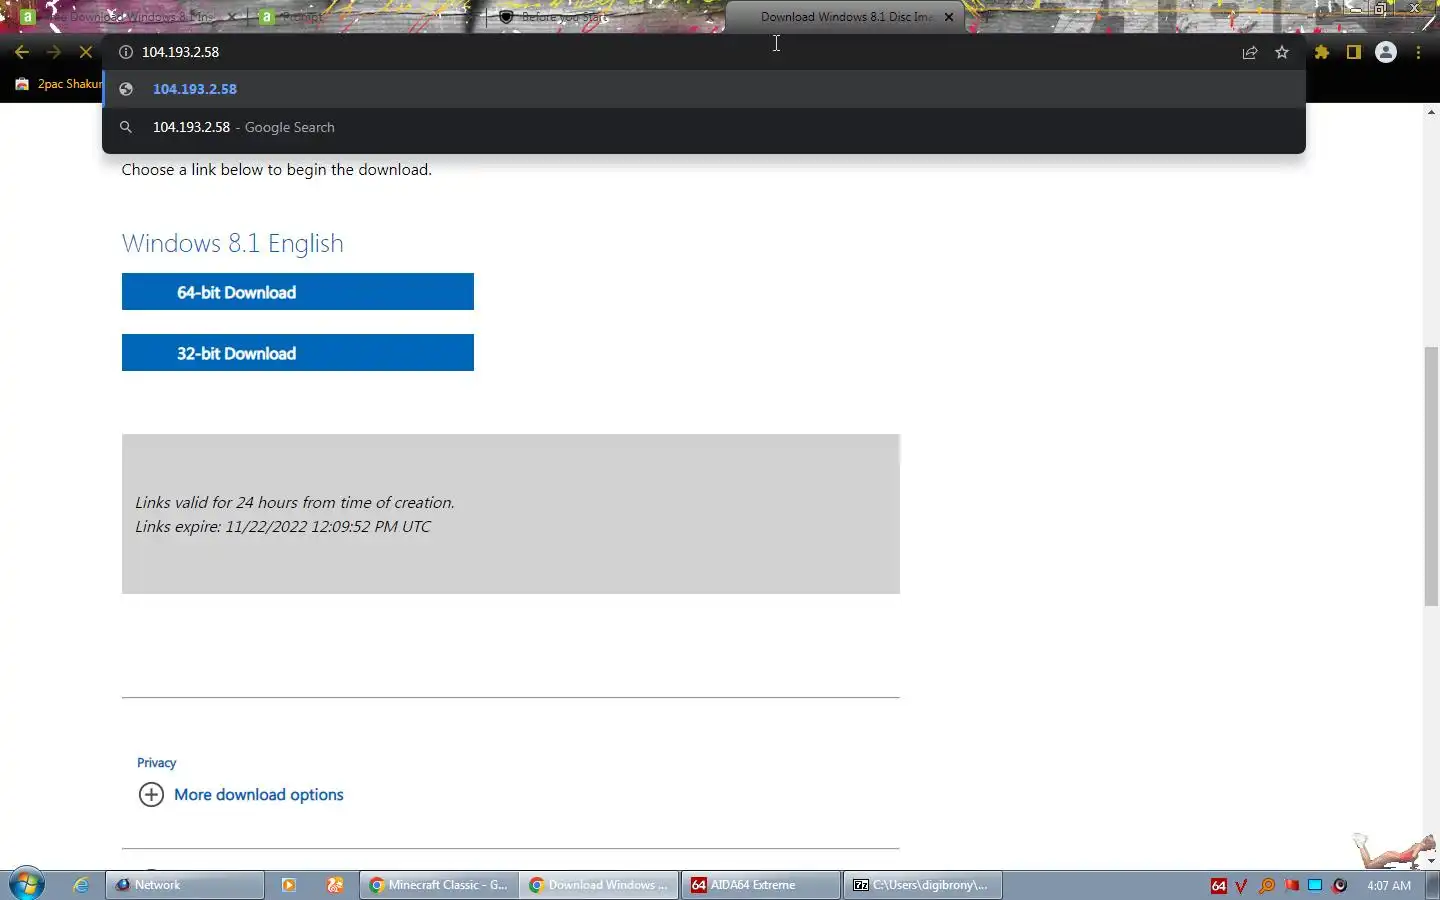This screenshot has height=900, width=1440.
Task: Switch to Minecraft Classic Chrome window
Action: 439,885
